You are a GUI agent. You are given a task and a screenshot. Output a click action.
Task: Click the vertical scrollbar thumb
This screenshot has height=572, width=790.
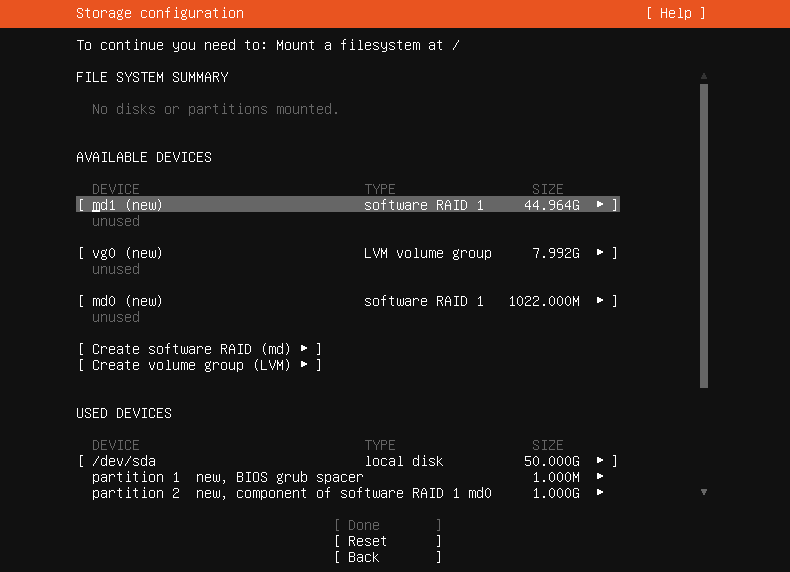tap(704, 236)
